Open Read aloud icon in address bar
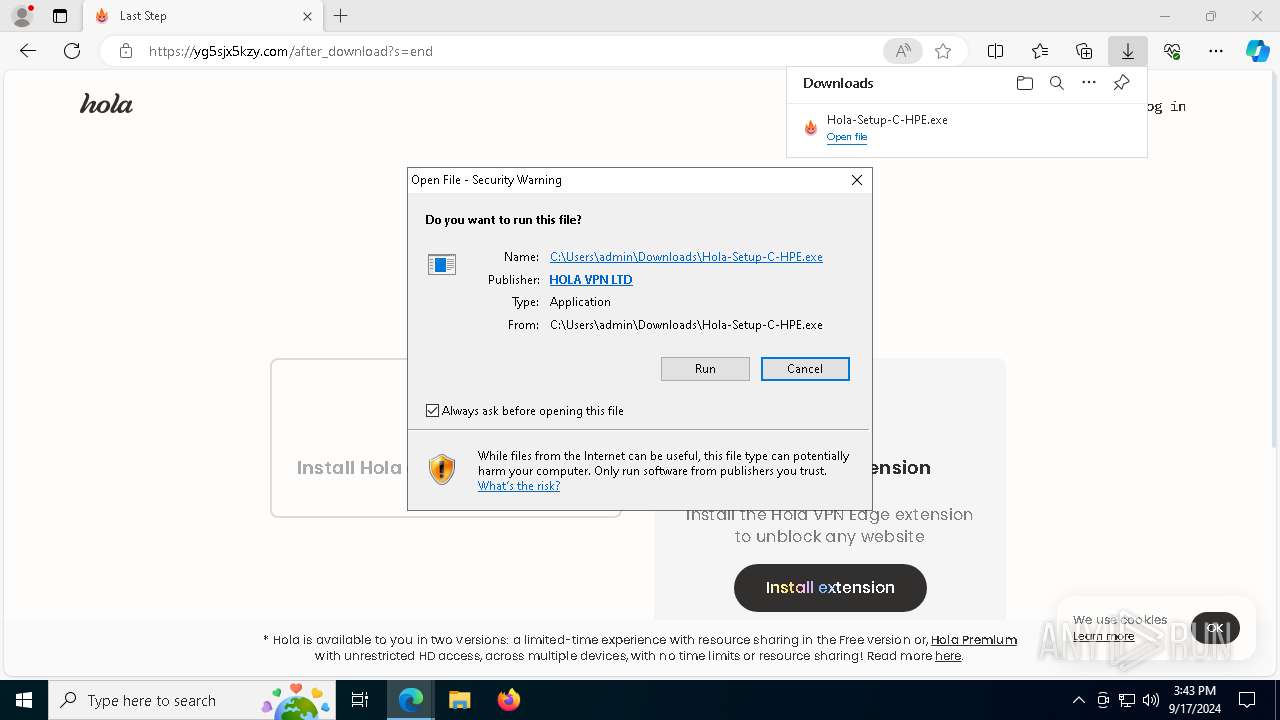The image size is (1280, 720). coord(902,51)
